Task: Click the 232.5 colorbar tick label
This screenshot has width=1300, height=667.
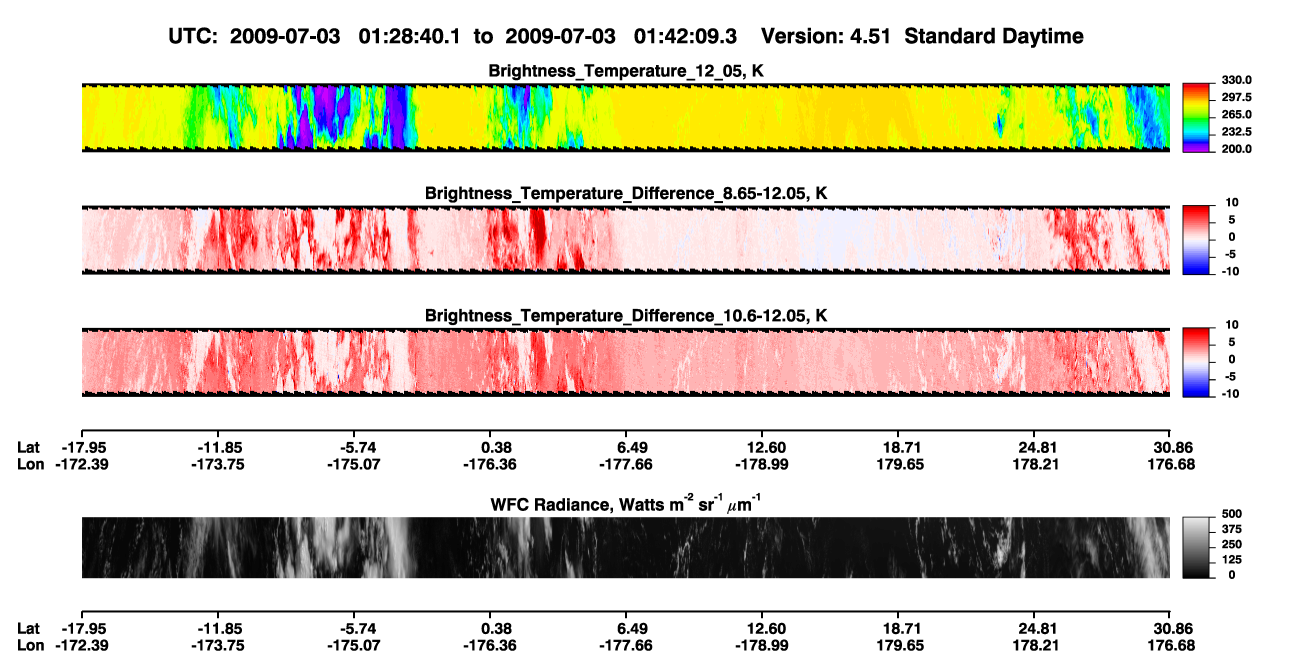Action: click(x=1238, y=132)
